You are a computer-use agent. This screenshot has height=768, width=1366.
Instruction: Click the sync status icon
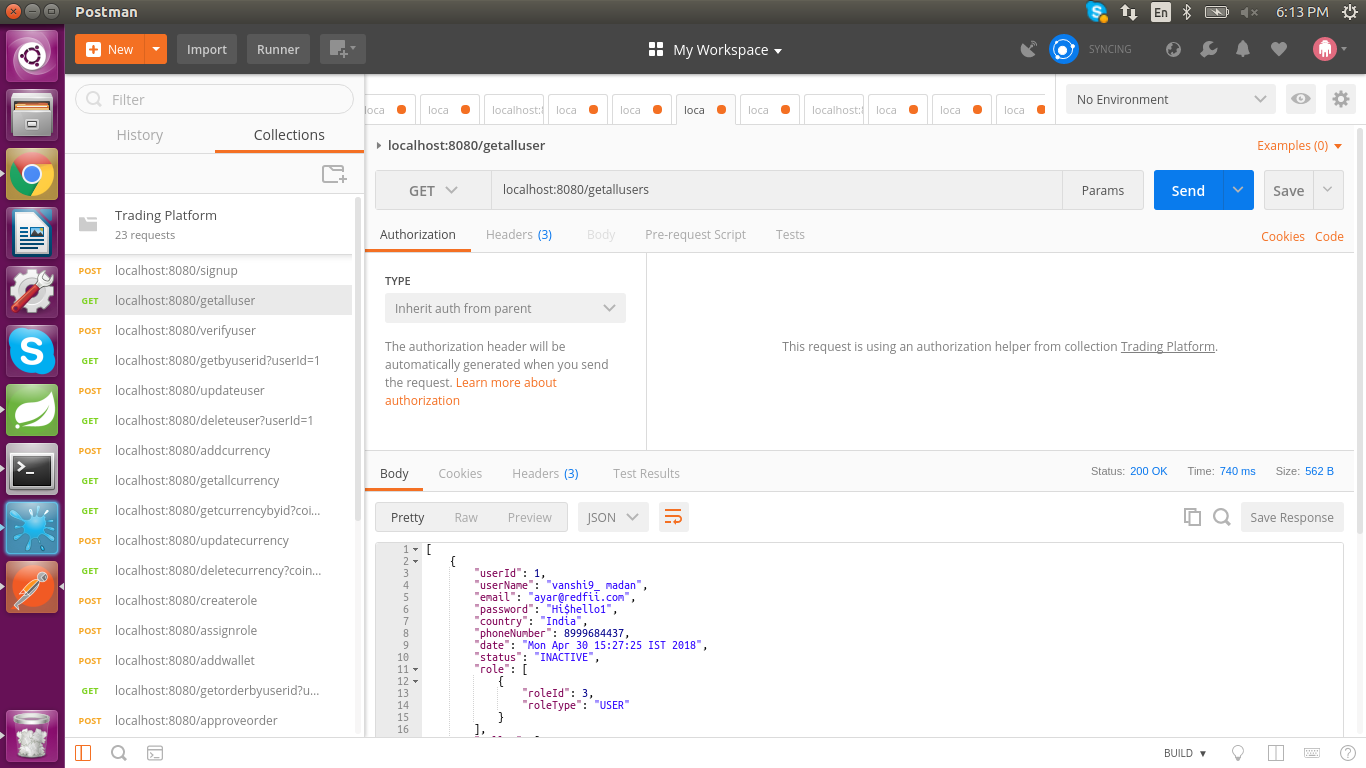point(1063,49)
